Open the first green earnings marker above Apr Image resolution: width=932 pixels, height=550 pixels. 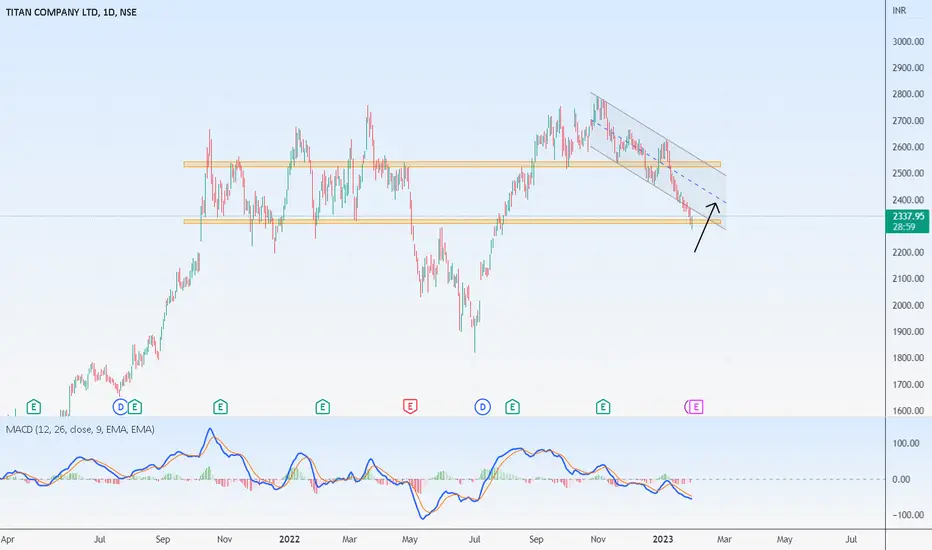click(34, 407)
